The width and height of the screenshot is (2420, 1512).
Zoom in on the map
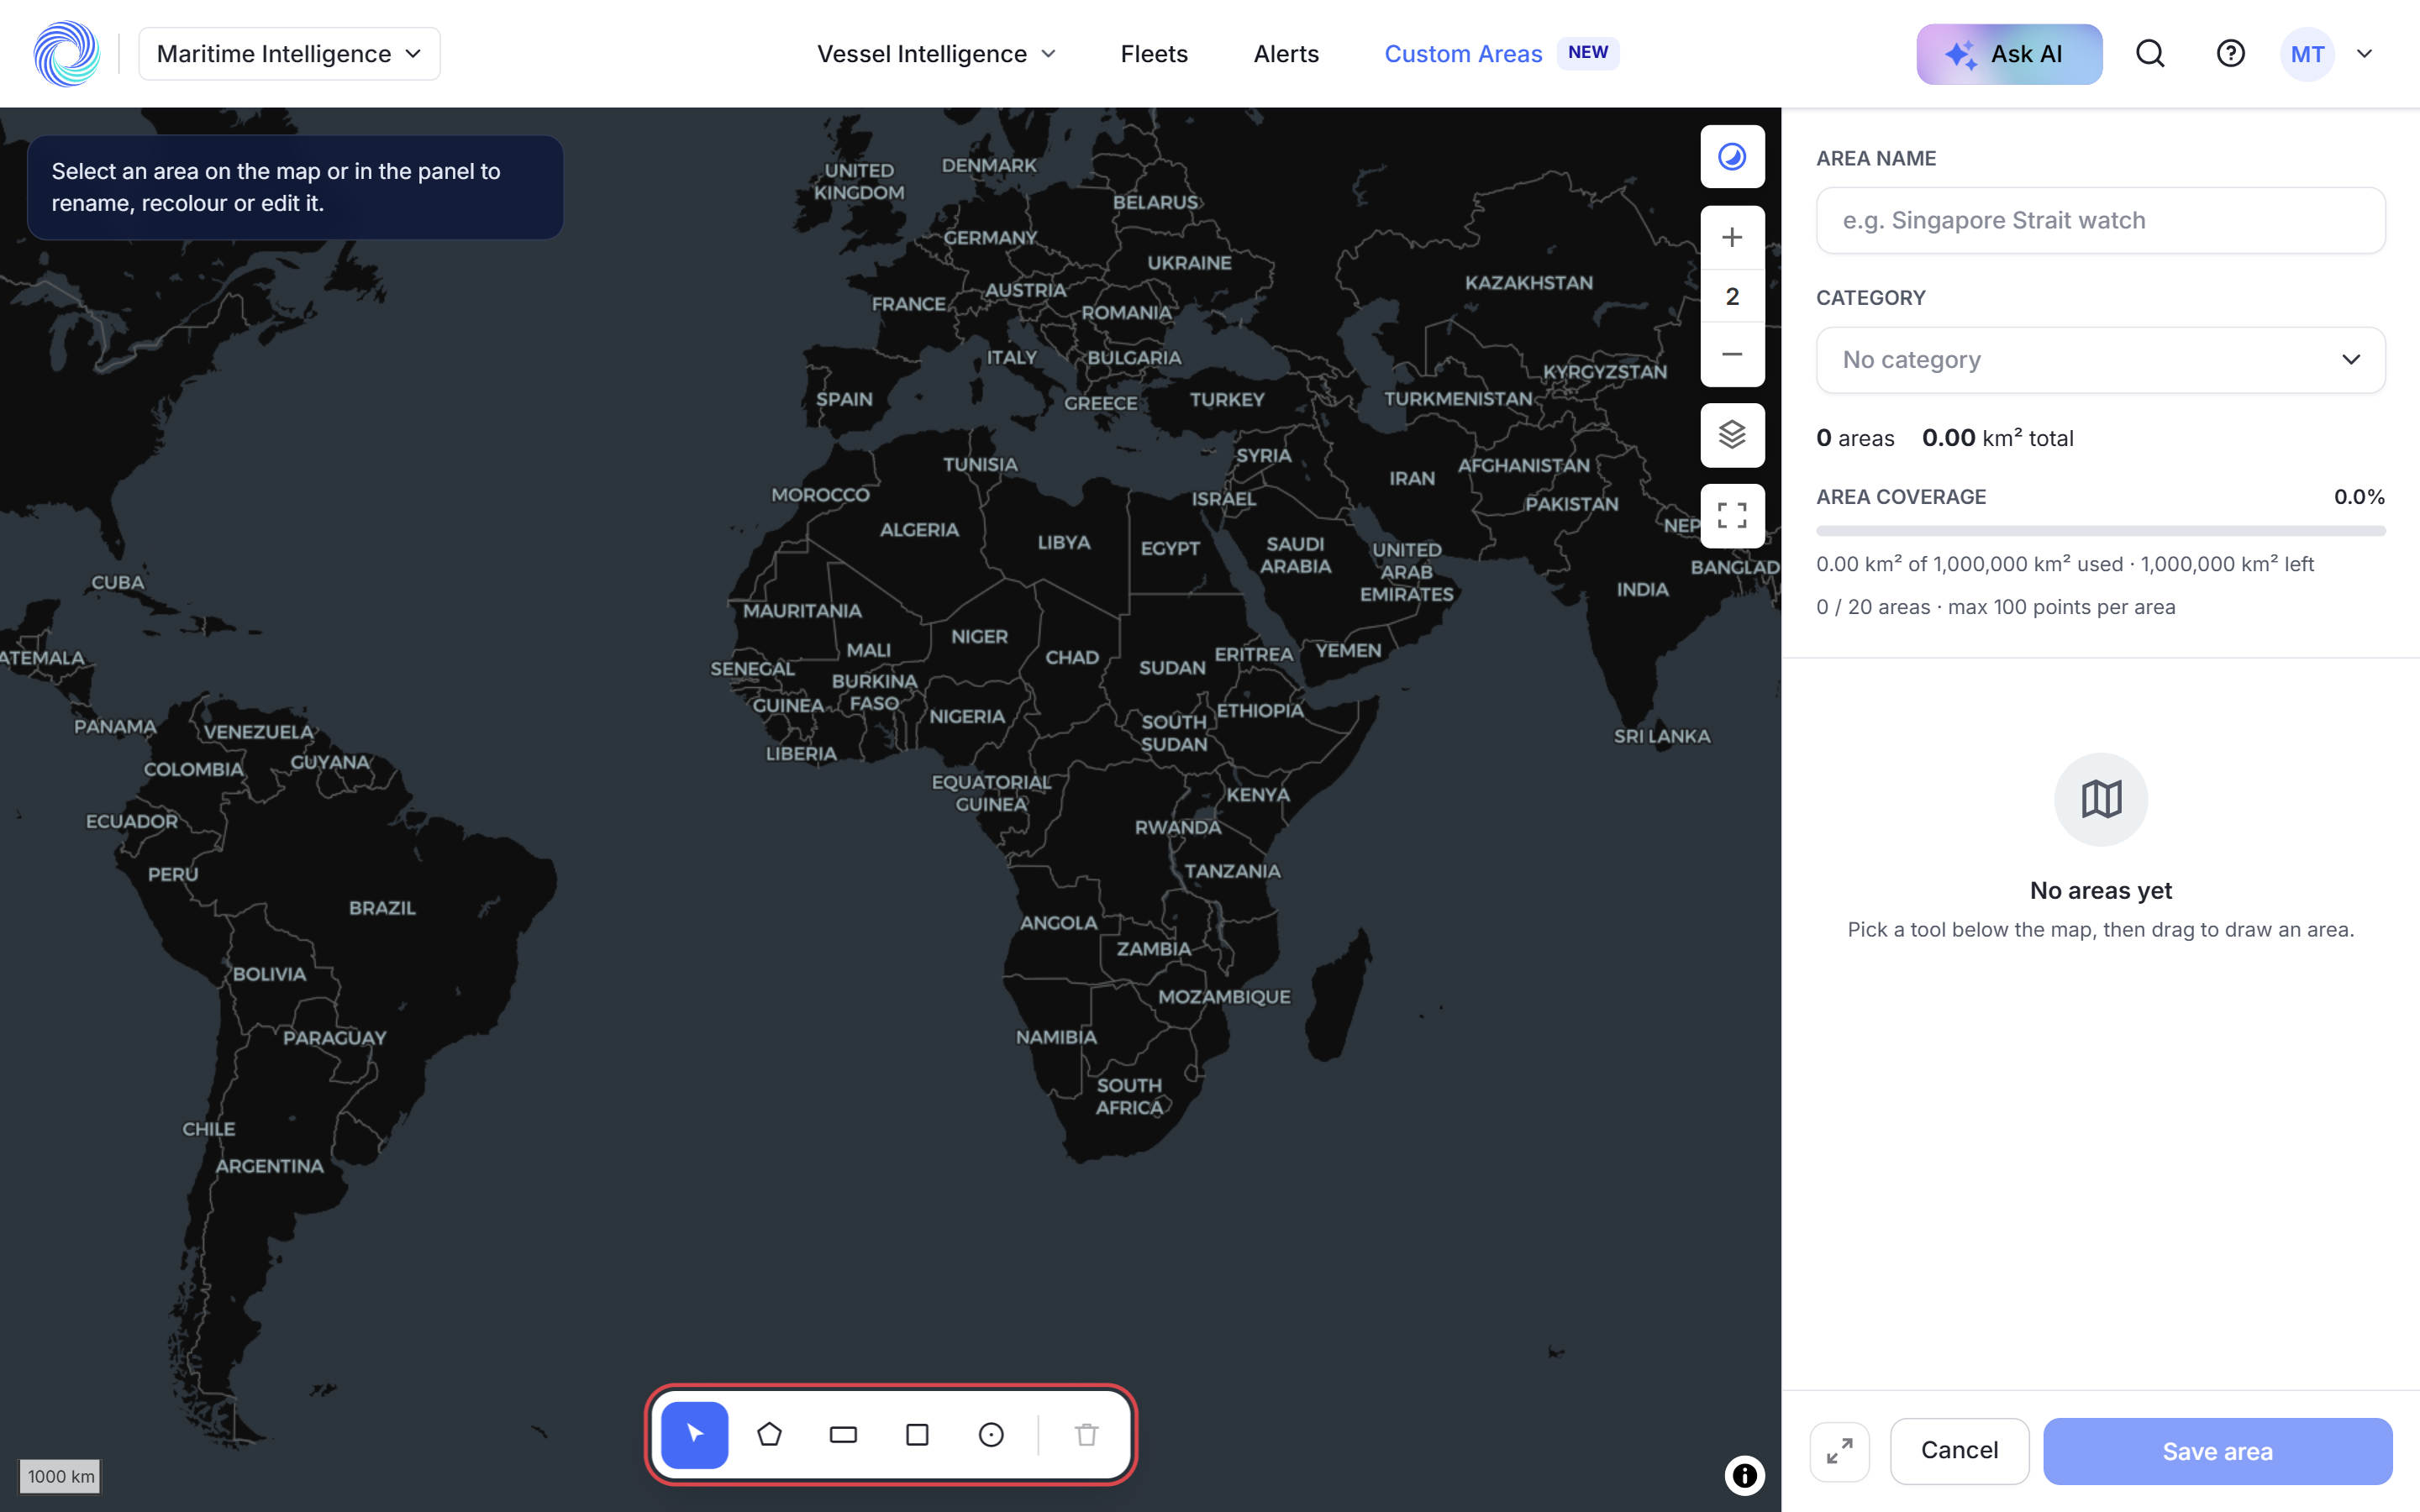(1732, 237)
